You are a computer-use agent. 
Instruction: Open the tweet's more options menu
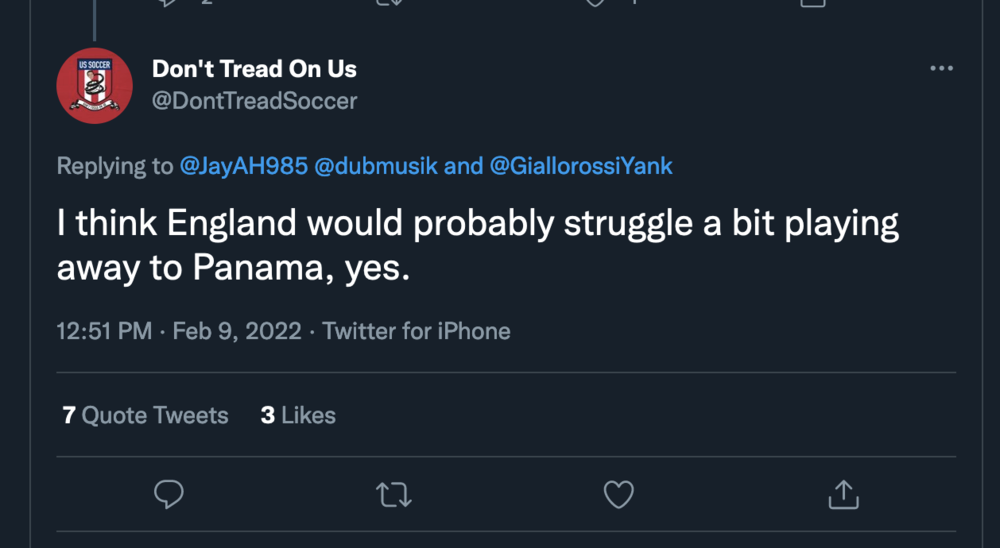point(941,68)
